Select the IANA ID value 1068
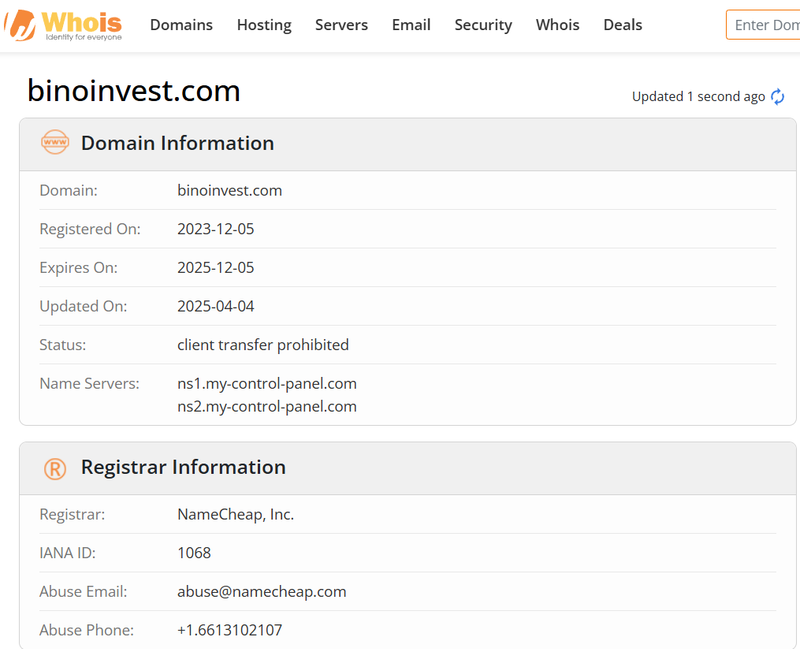This screenshot has width=800, height=649. [194, 553]
